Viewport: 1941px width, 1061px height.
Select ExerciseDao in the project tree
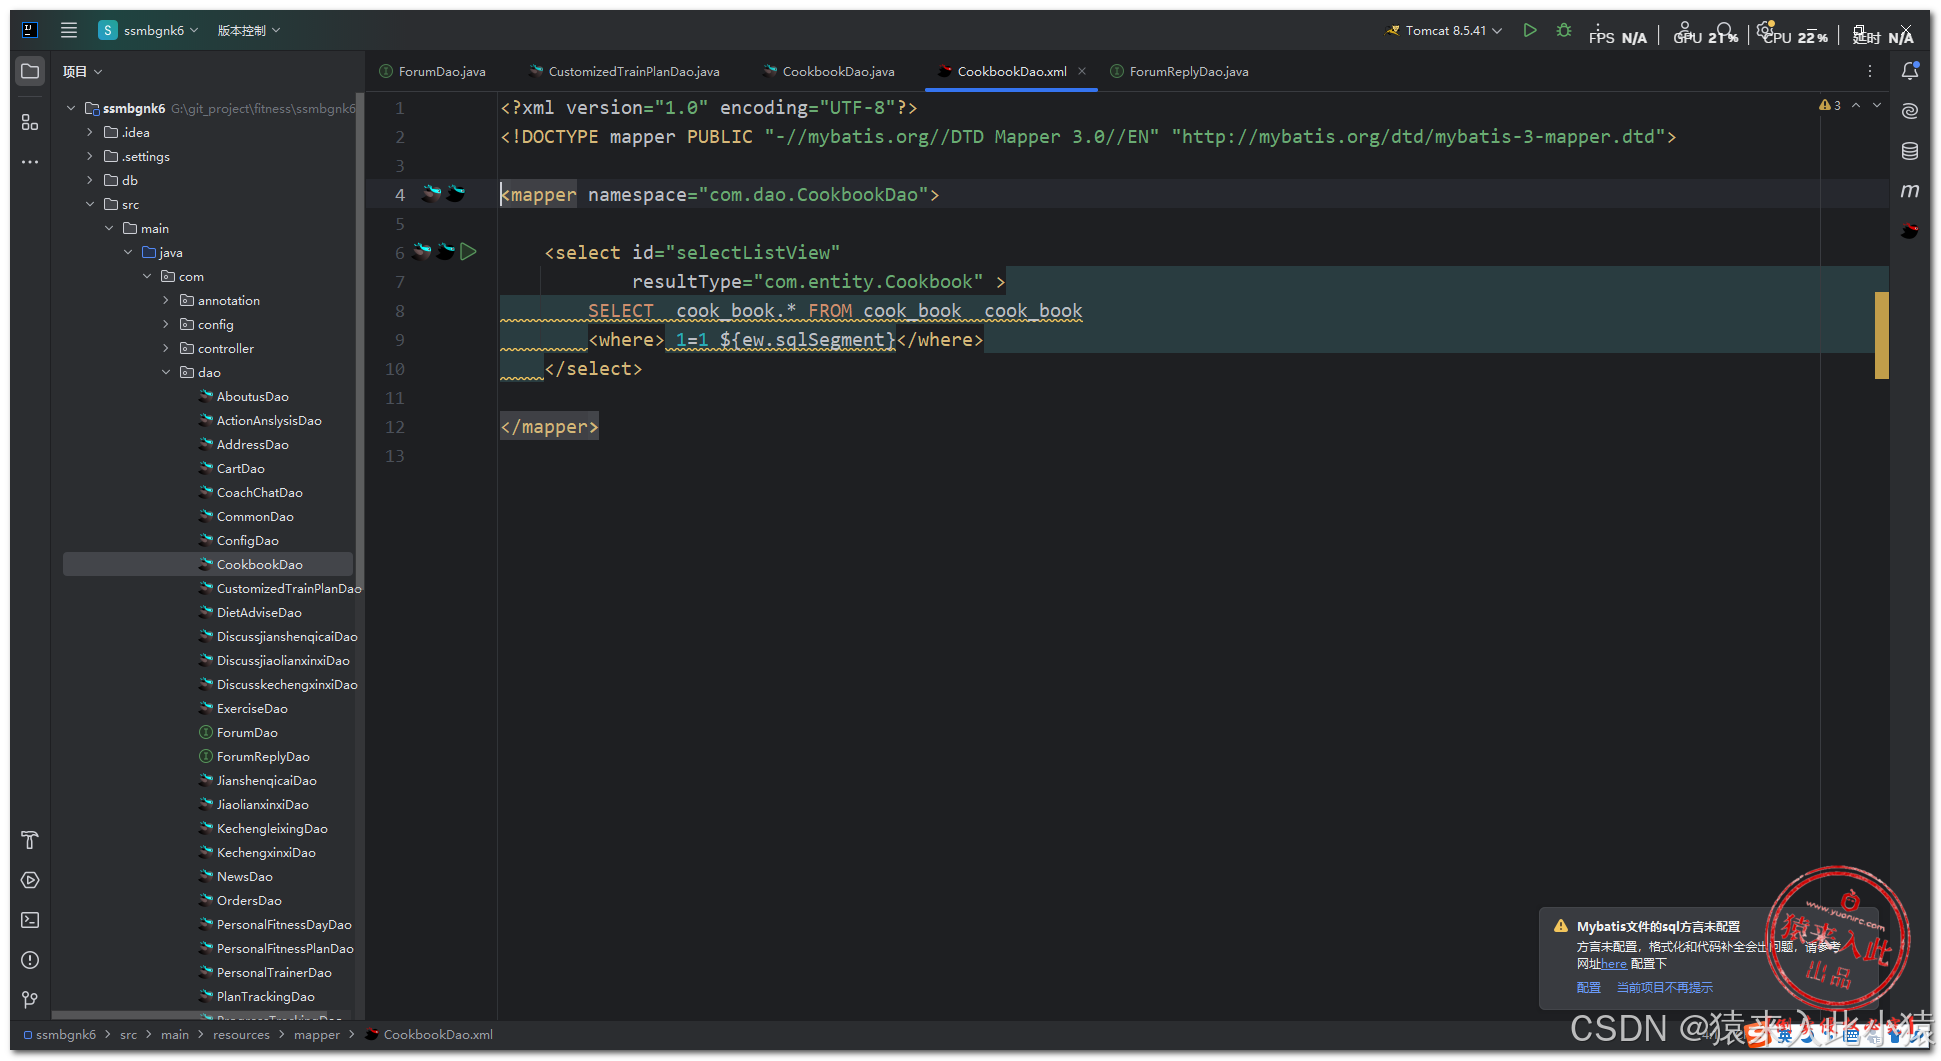pos(252,709)
